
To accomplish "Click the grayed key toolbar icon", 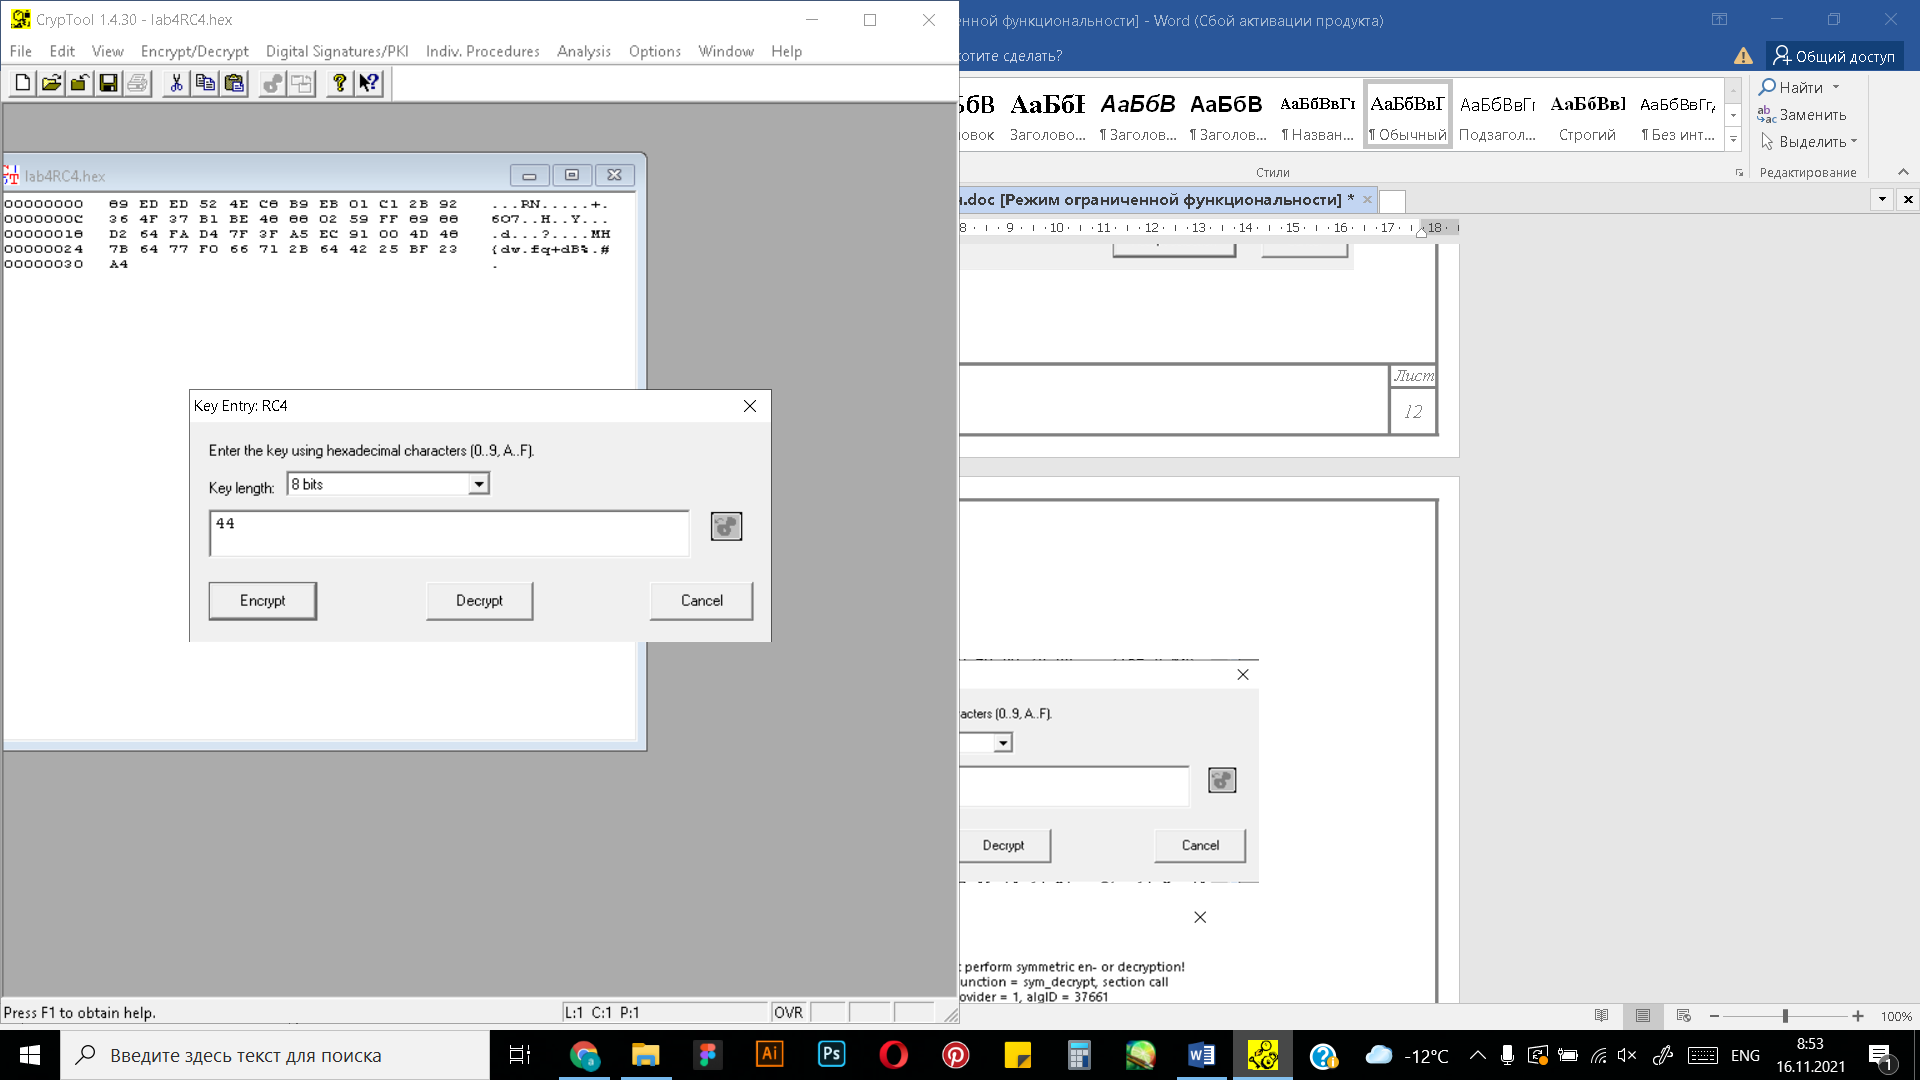I will pyautogui.click(x=272, y=83).
